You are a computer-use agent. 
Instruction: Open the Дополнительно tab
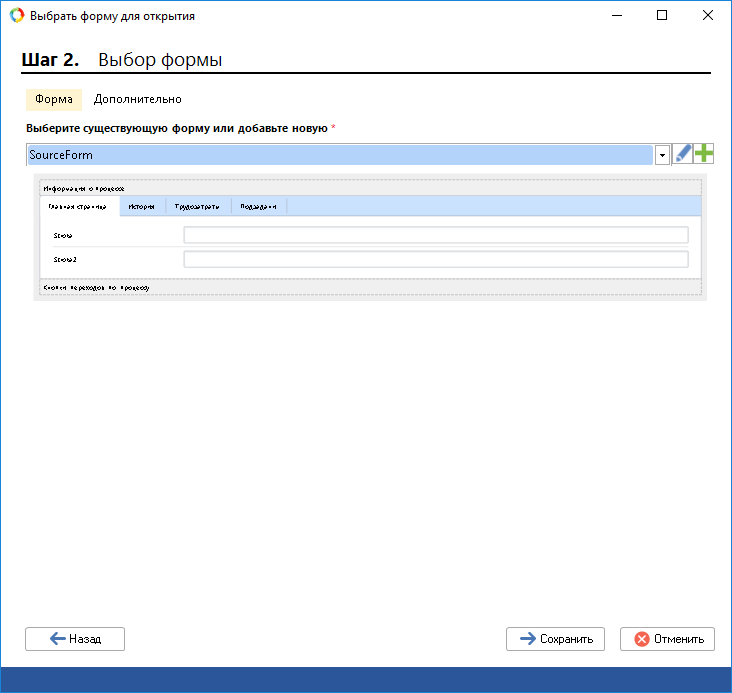coord(137,100)
